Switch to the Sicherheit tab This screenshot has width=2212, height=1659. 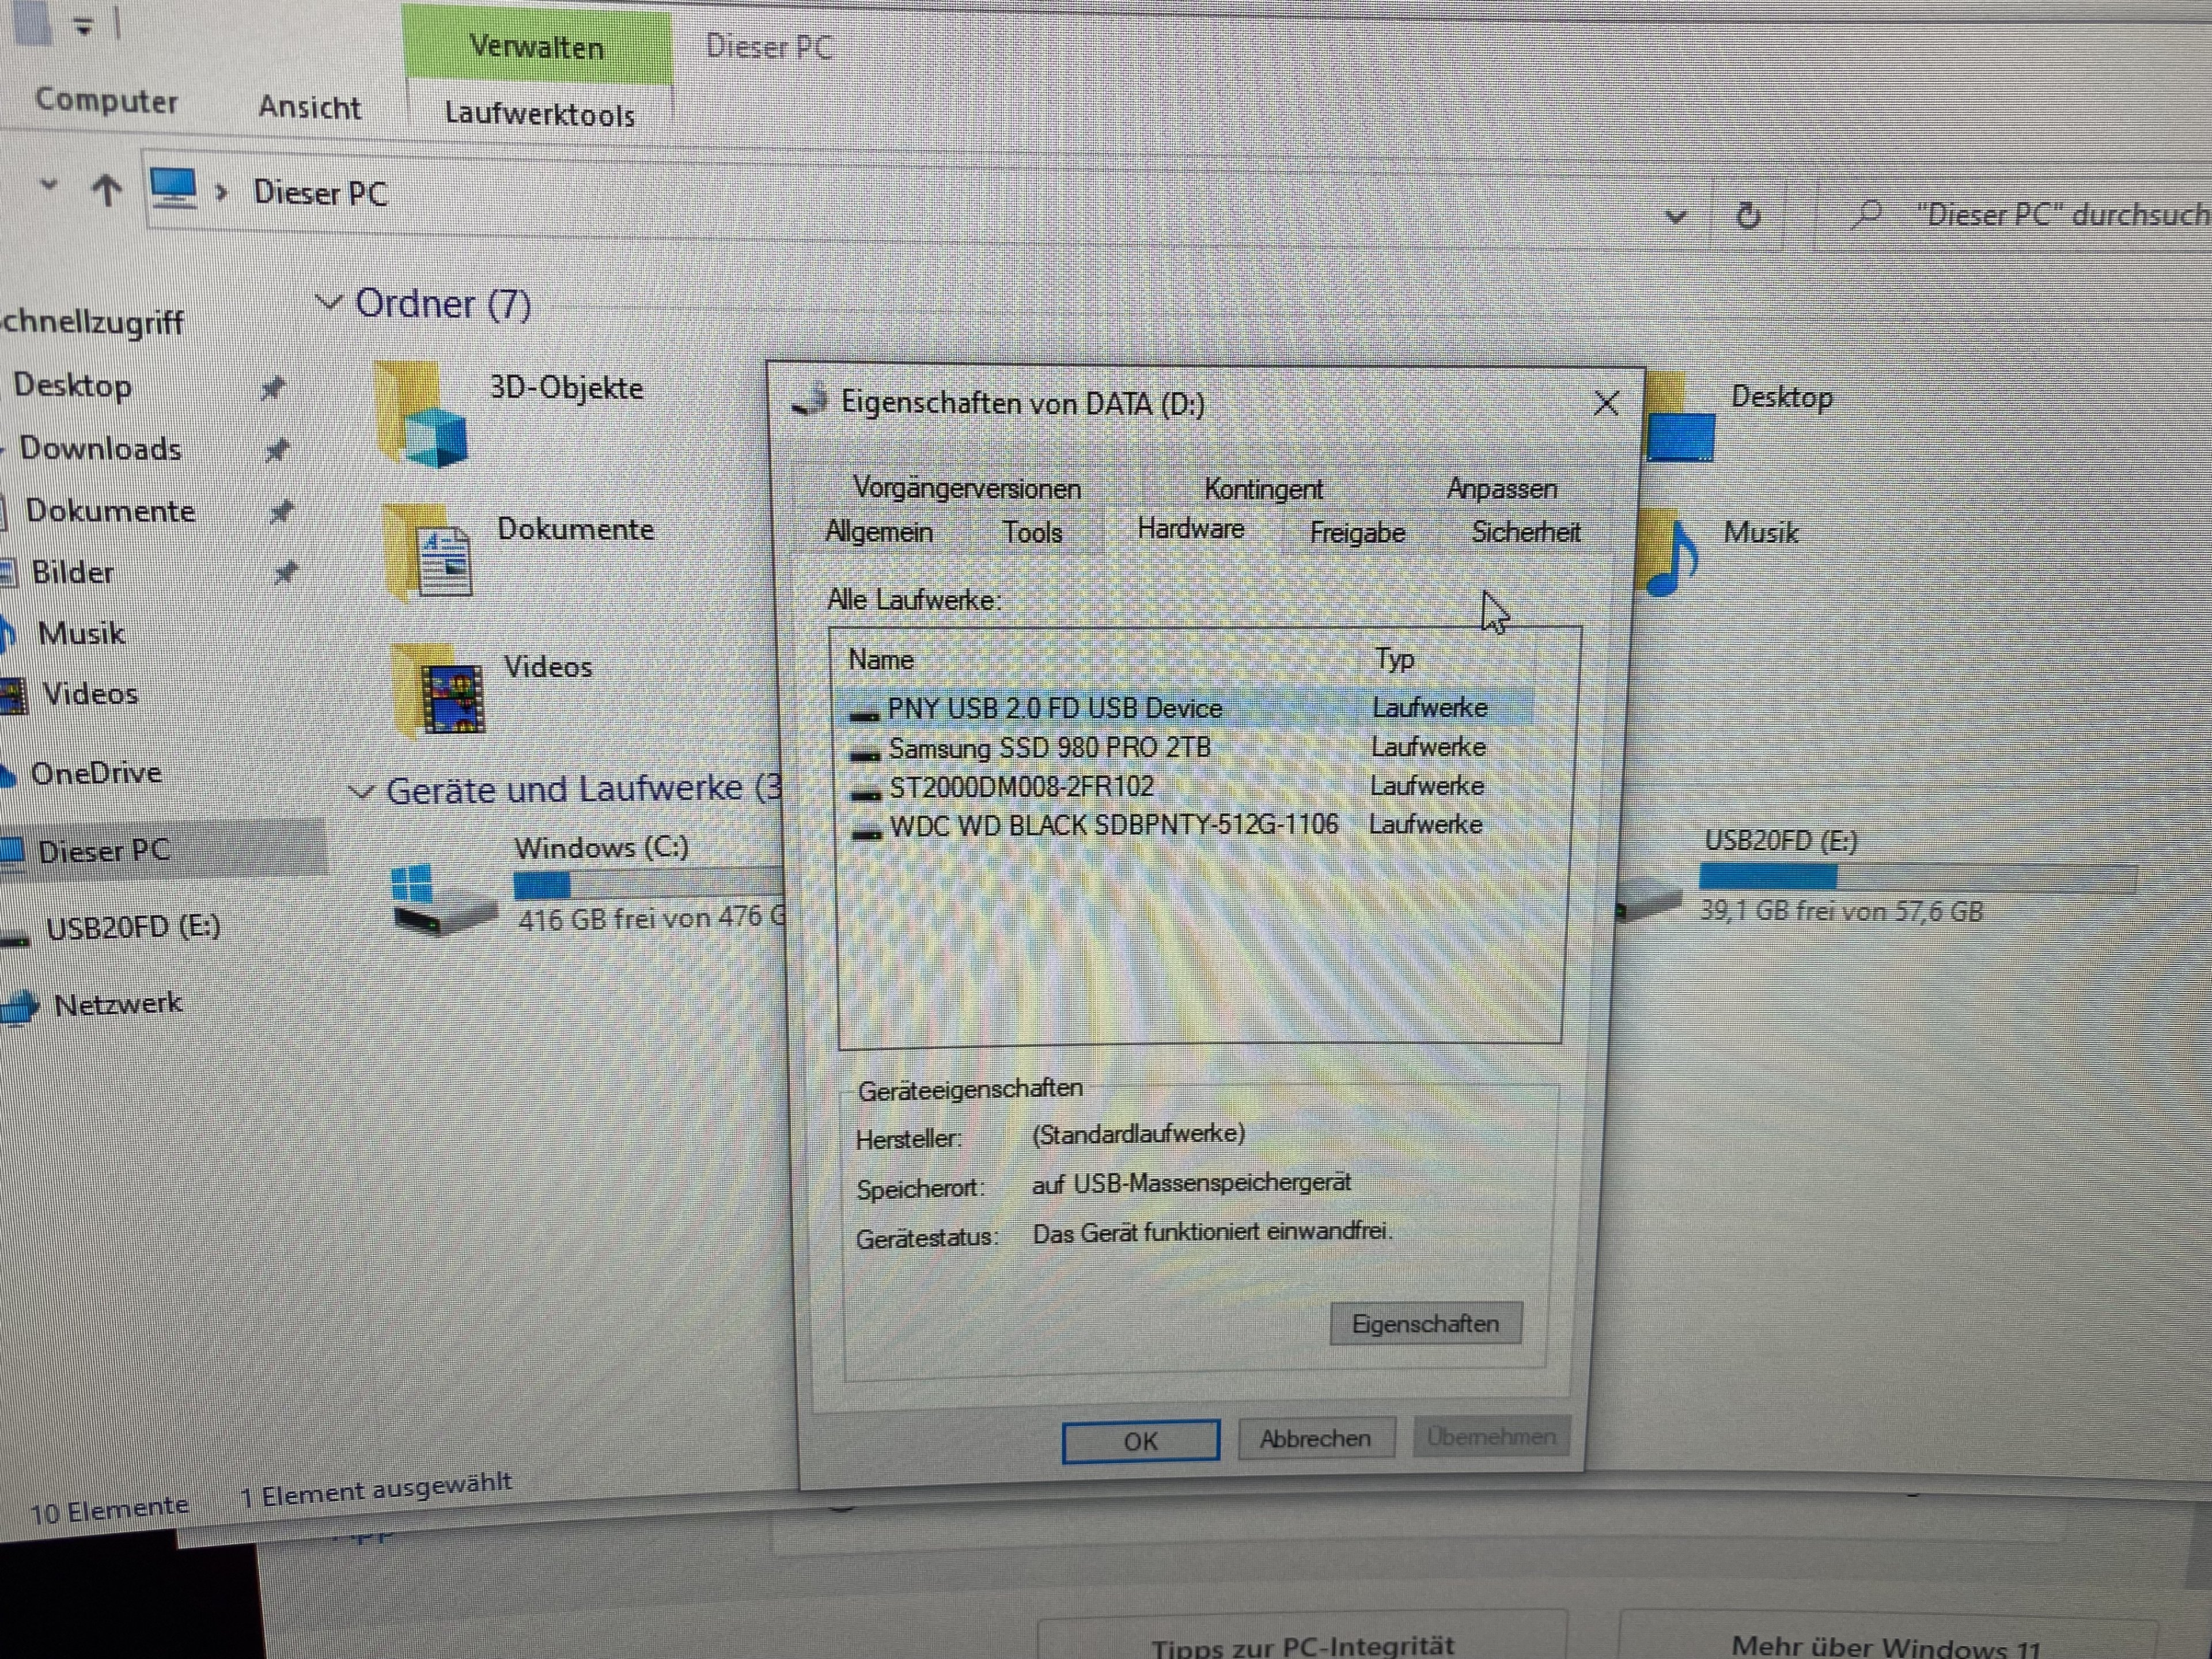1525,532
